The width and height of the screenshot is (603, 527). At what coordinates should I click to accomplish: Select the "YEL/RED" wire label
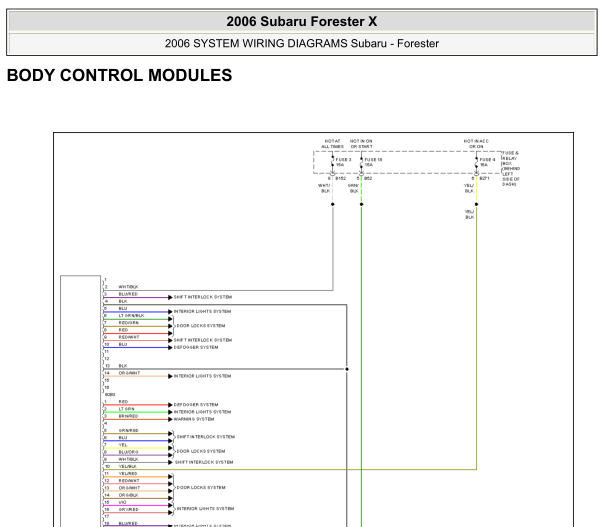128,474
